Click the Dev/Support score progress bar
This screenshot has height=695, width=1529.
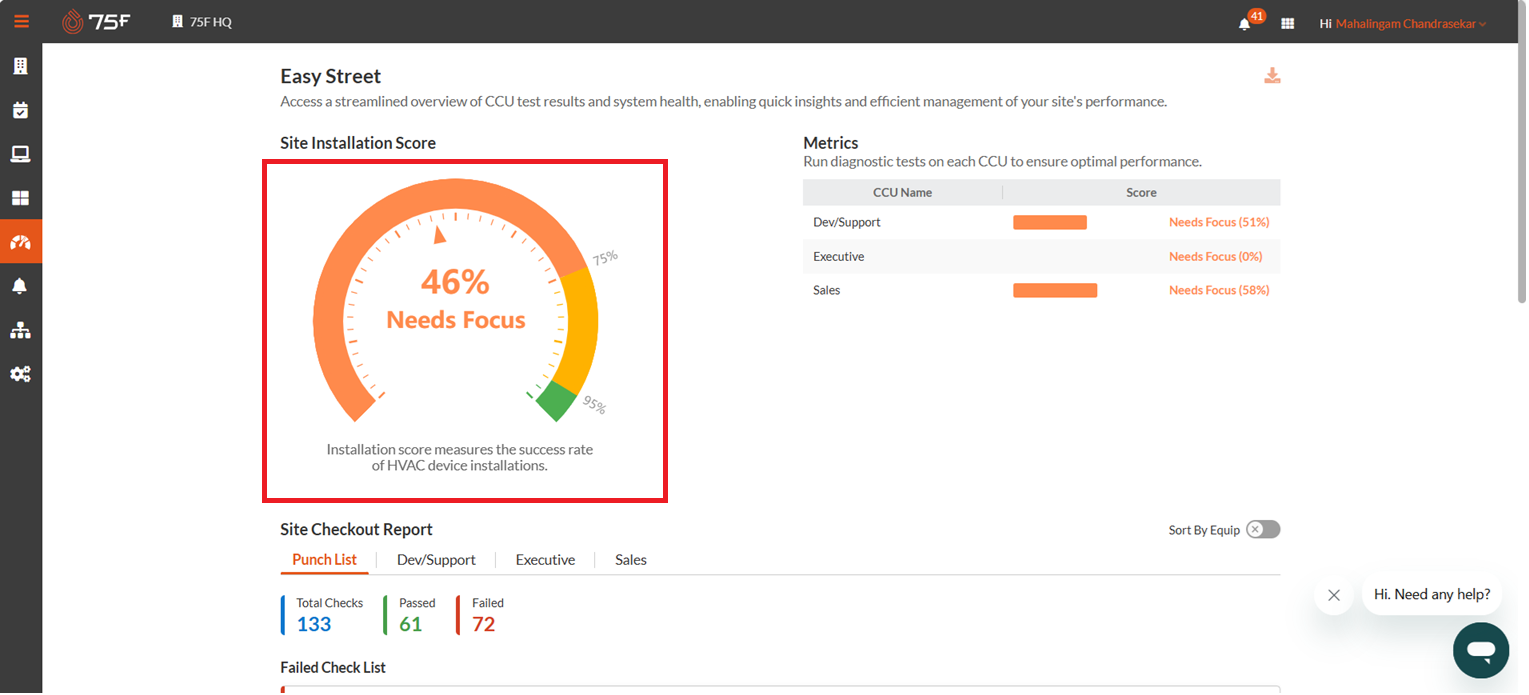pos(1050,222)
